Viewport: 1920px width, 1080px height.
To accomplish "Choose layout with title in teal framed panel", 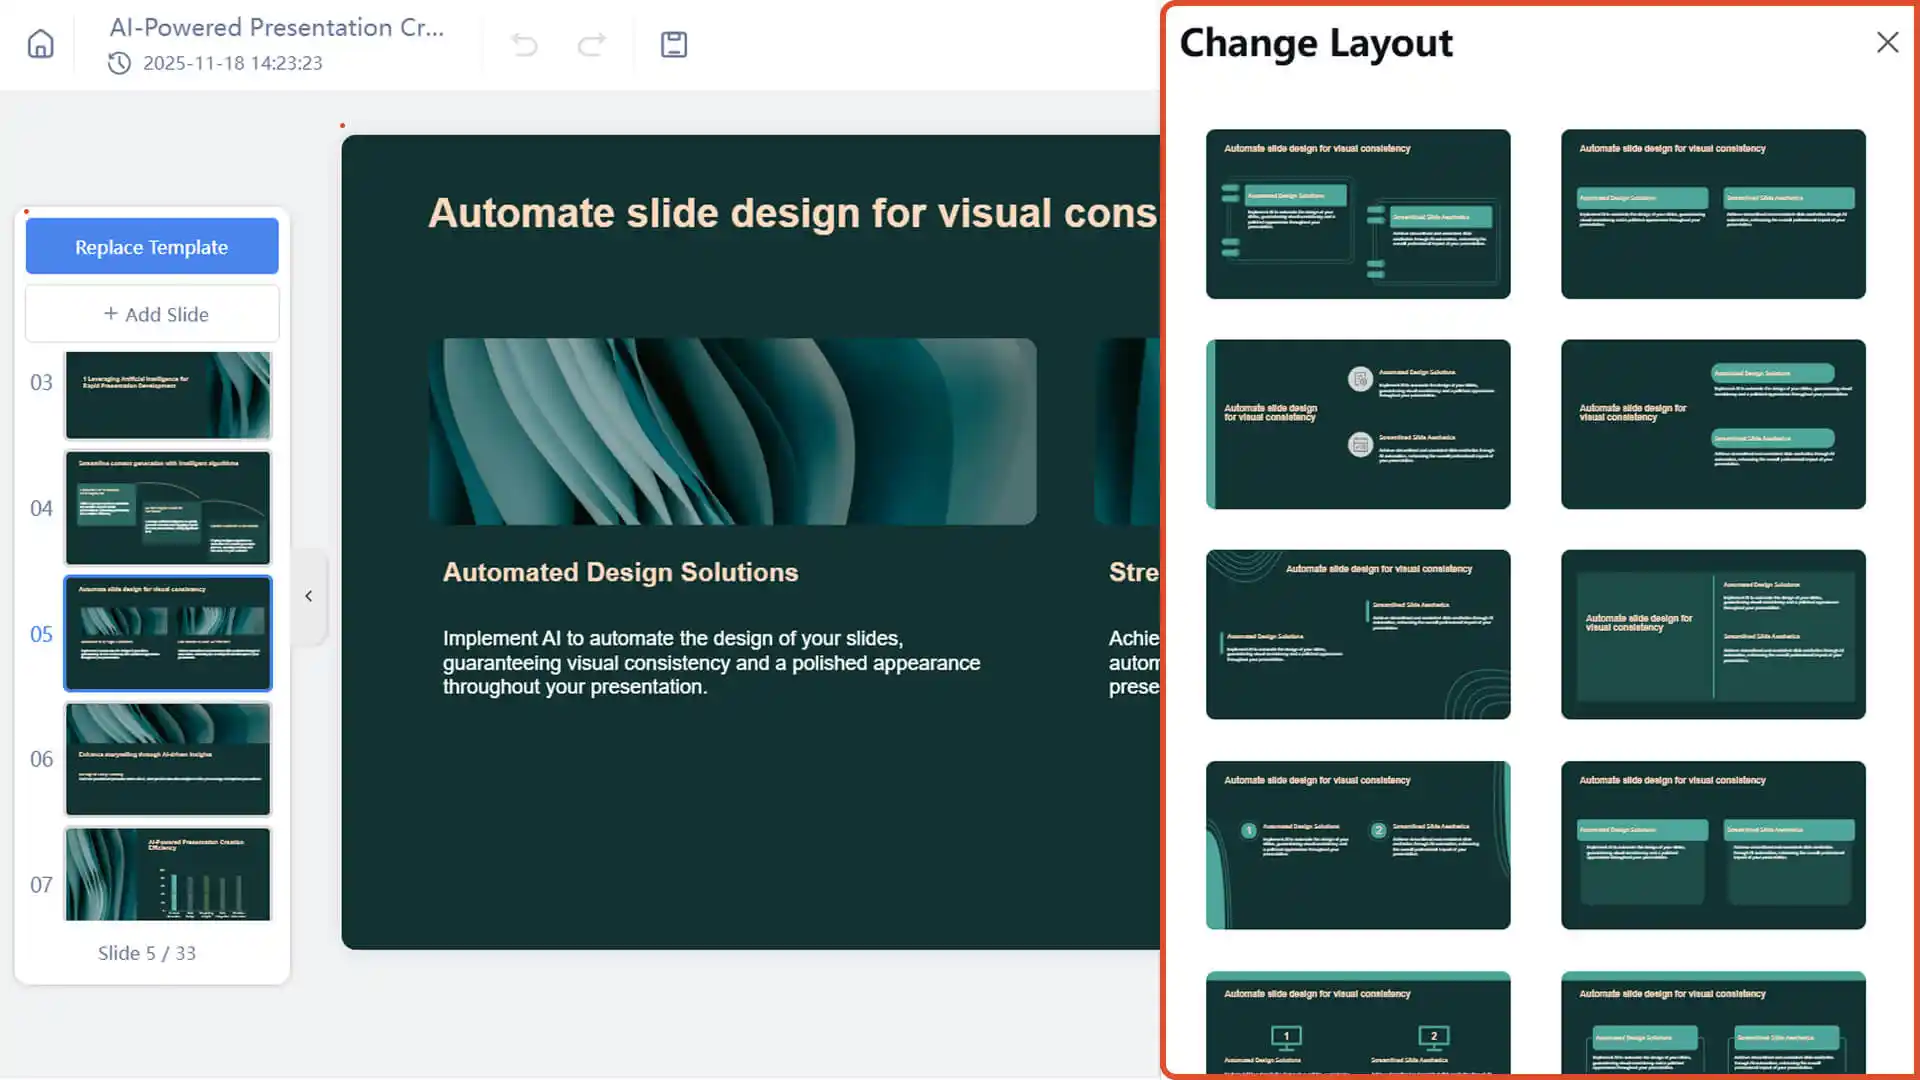I will [1713, 634].
